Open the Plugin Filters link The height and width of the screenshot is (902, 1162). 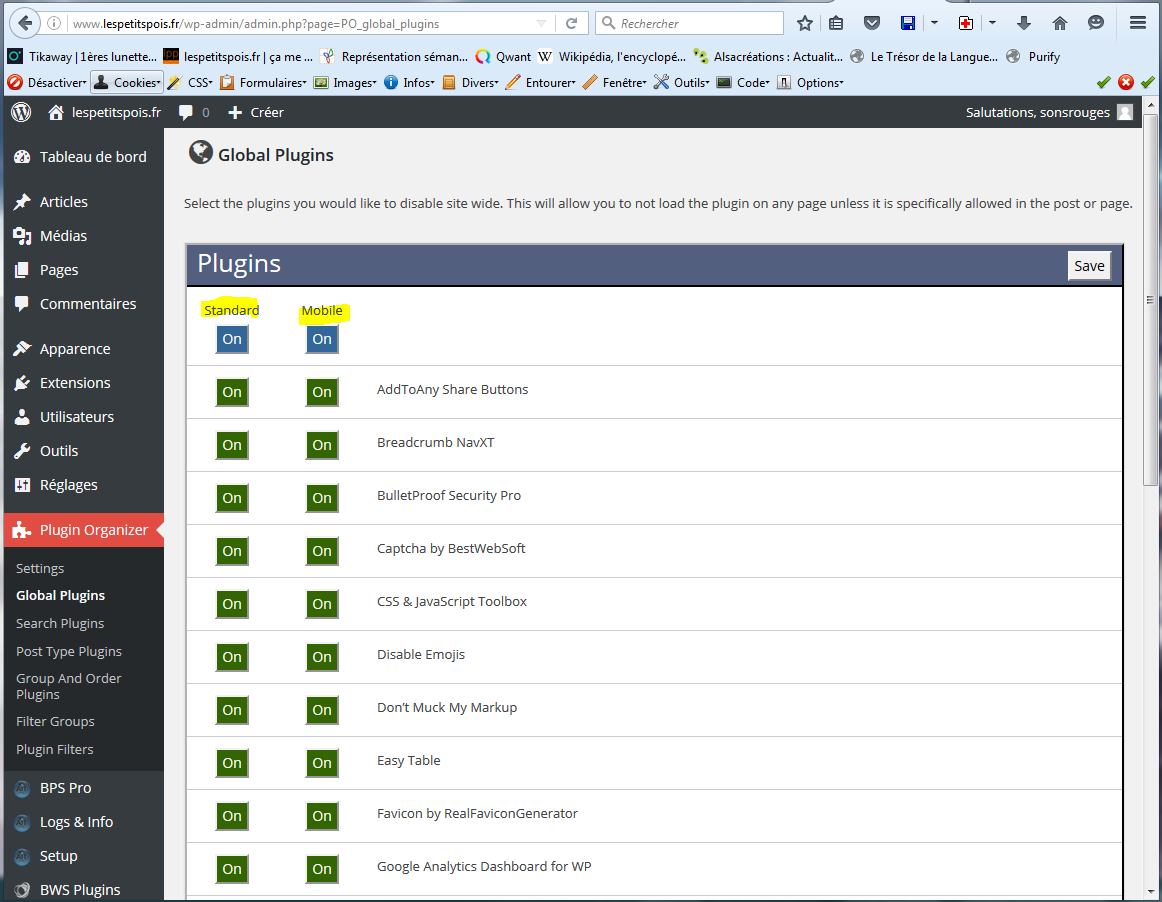click(x=55, y=749)
